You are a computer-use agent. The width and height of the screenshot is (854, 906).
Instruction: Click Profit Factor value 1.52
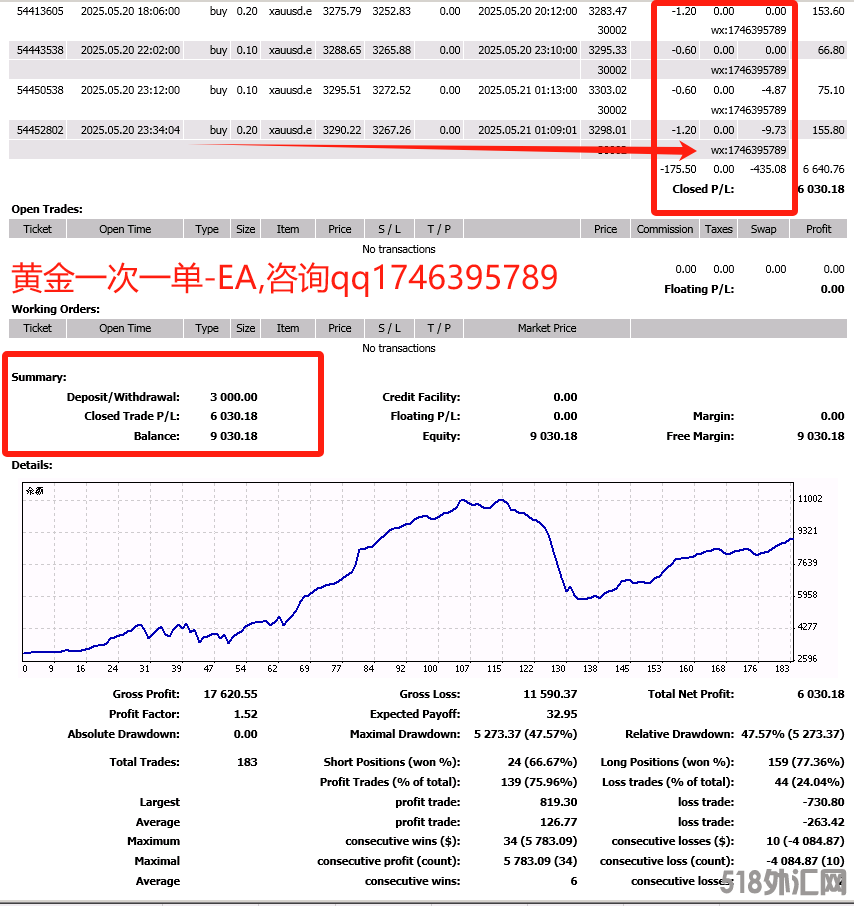point(246,714)
